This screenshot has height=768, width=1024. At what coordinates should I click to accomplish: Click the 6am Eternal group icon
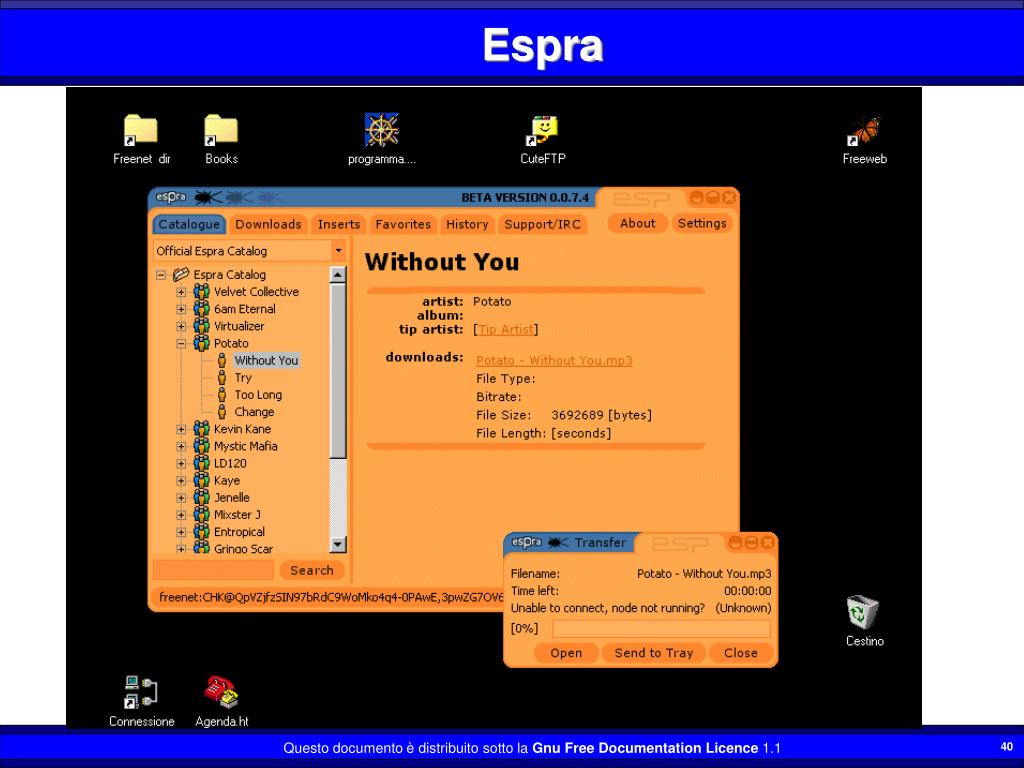pyautogui.click(x=202, y=309)
